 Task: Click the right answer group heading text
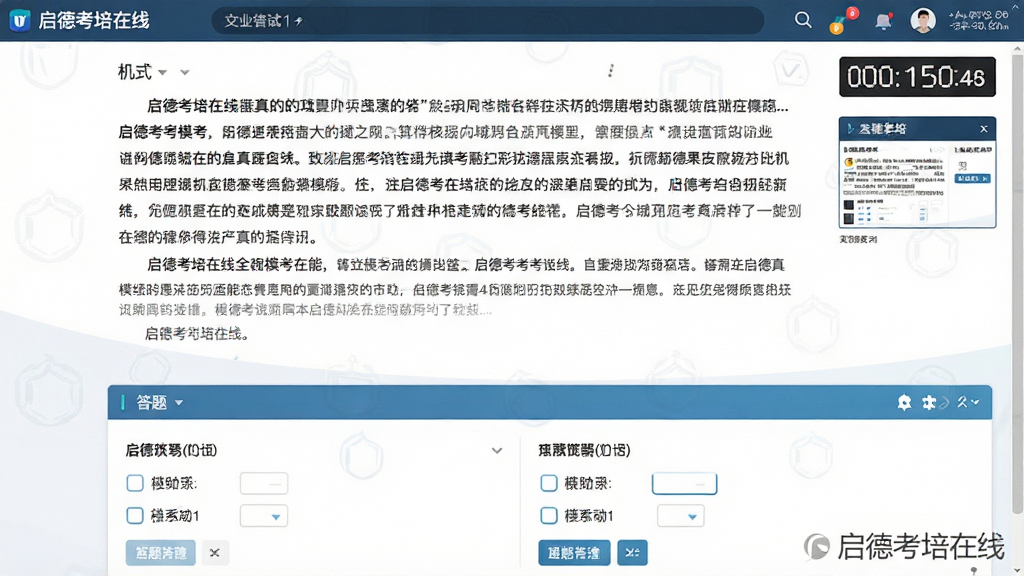pos(584,450)
